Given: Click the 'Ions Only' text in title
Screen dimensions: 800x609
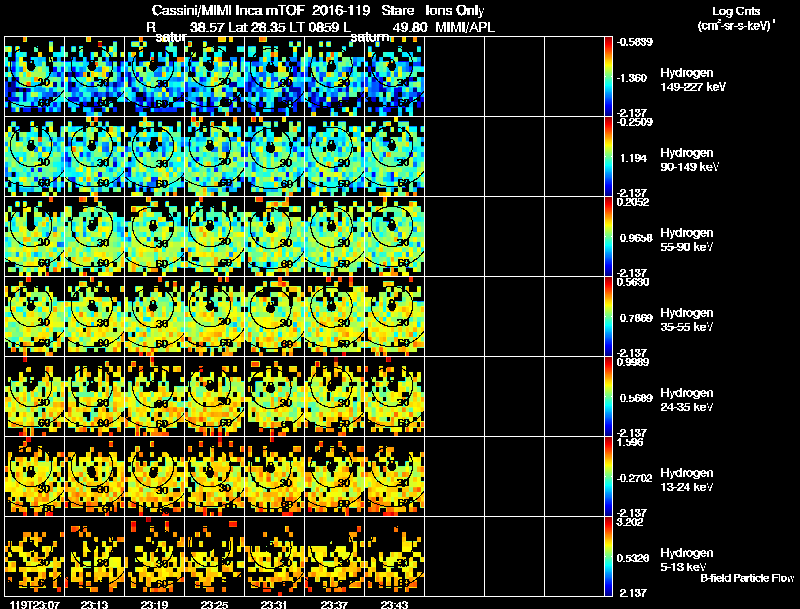Looking at the screenshot, I should [x=455, y=11].
